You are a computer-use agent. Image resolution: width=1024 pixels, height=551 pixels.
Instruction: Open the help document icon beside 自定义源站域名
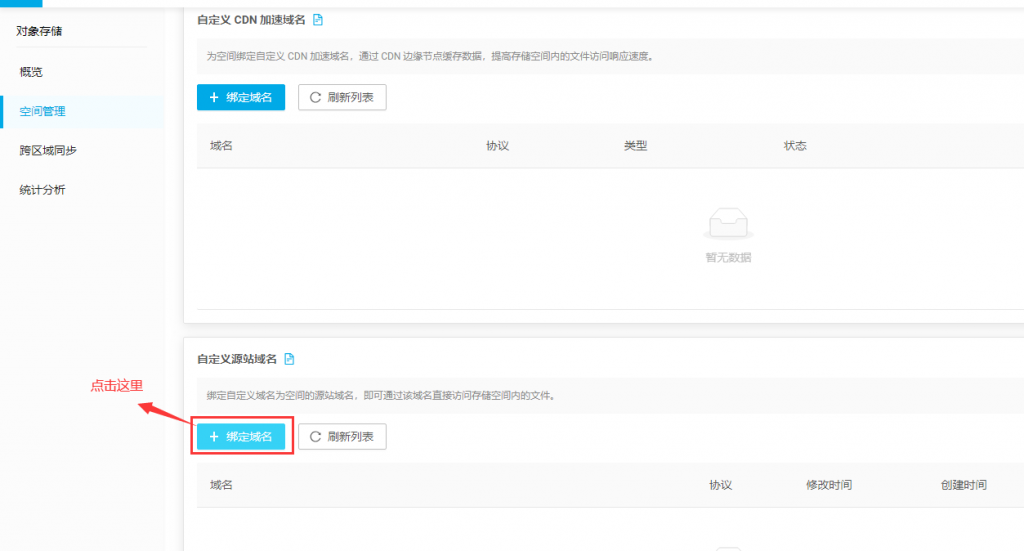tap(289, 359)
